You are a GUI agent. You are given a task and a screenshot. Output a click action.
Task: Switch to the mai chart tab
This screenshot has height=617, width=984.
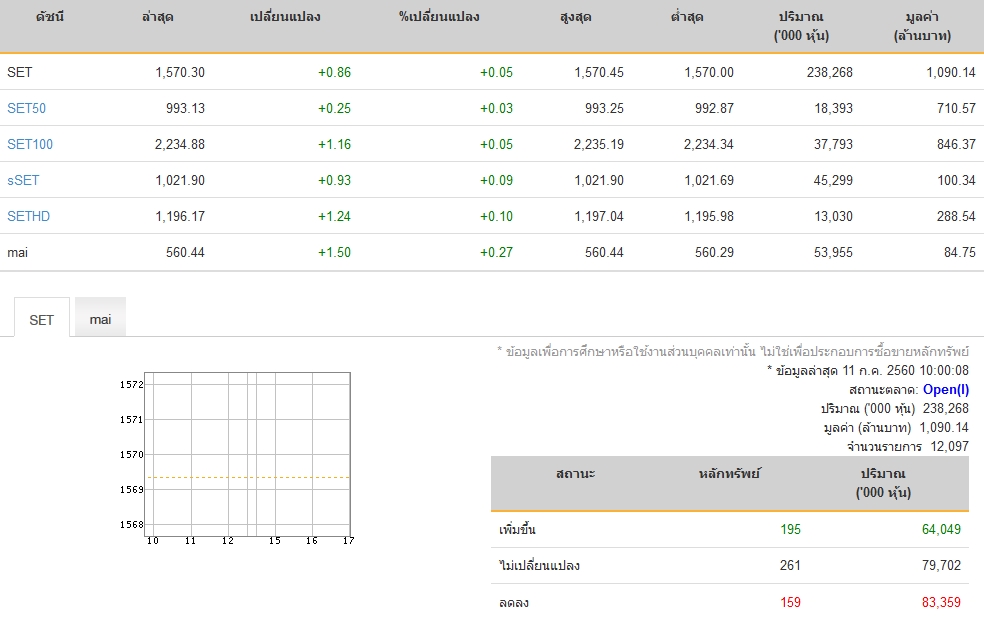point(100,319)
